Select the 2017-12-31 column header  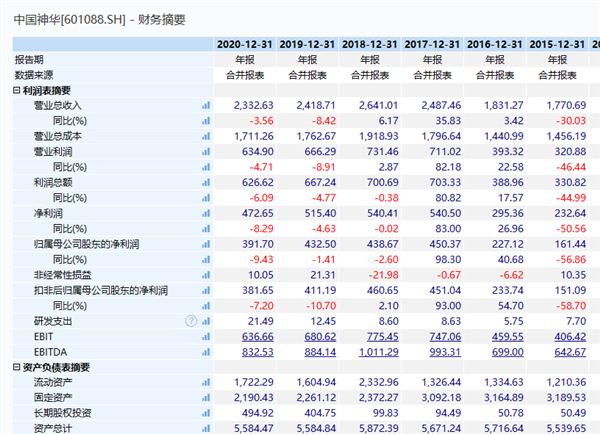pos(432,44)
